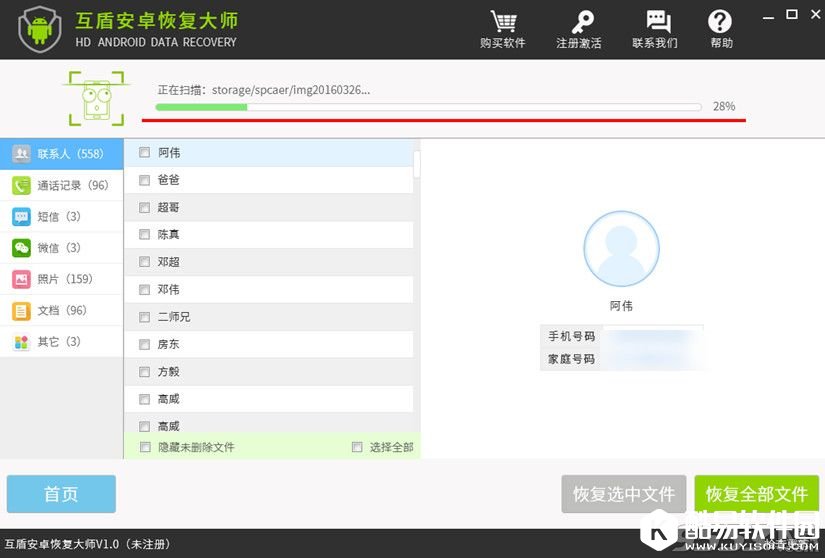Select contact name 阿伟 in list

click(x=169, y=153)
